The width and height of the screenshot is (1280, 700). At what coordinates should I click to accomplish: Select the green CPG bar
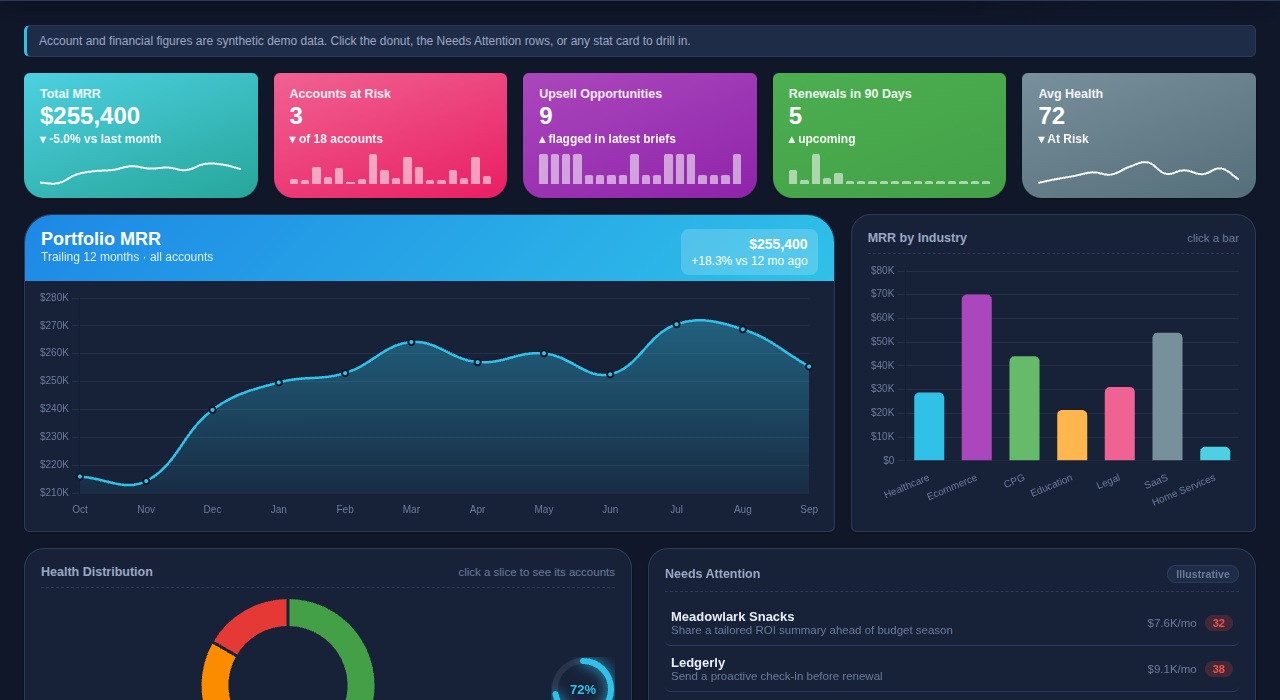pyautogui.click(x=1024, y=409)
